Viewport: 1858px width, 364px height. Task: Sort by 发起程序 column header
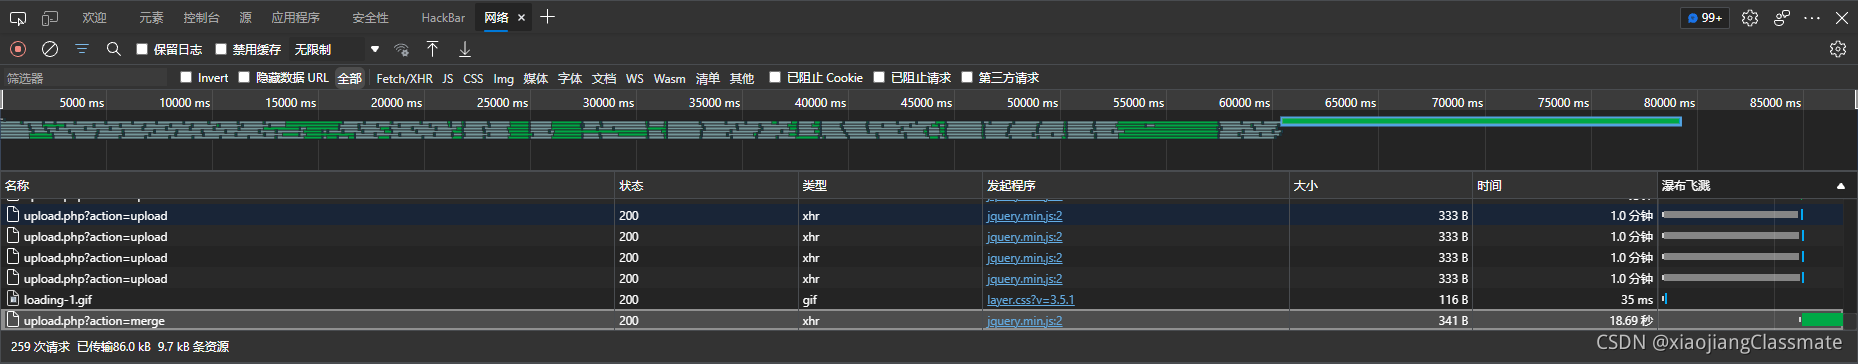1135,185
